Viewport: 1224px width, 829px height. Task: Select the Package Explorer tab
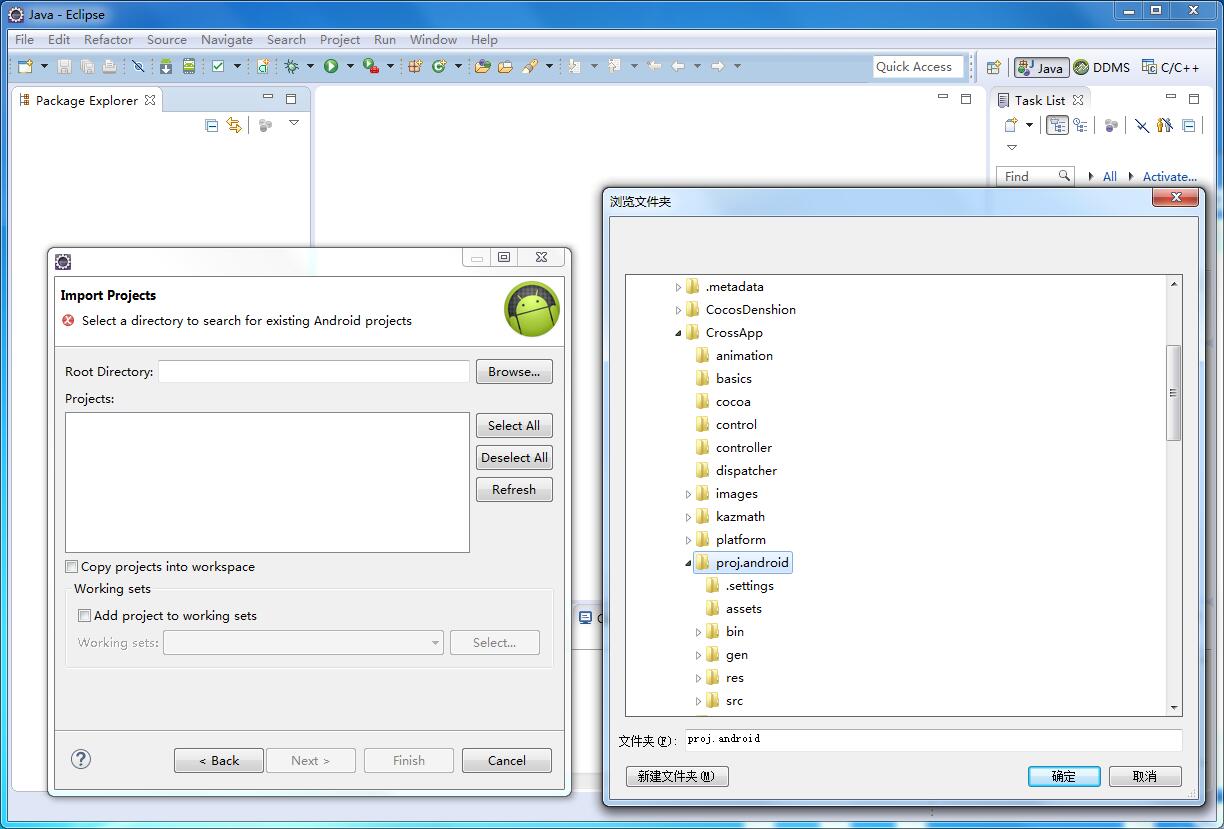coord(86,100)
